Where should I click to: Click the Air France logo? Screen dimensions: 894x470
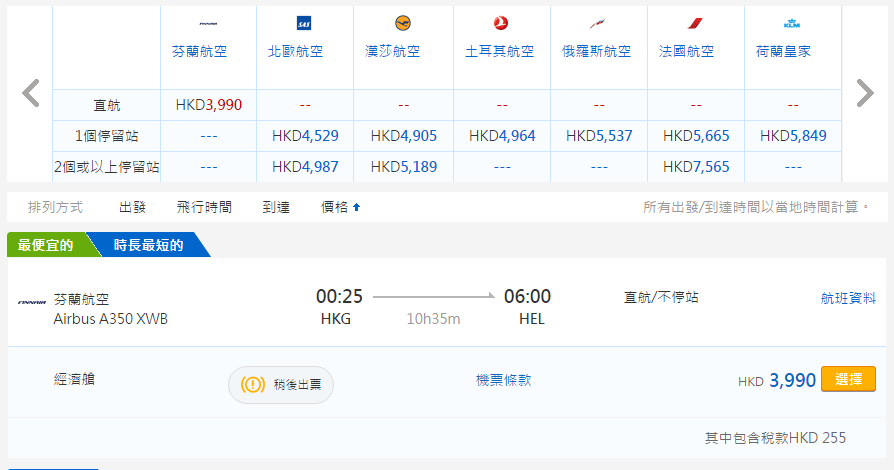pyautogui.click(x=694, y=23)
